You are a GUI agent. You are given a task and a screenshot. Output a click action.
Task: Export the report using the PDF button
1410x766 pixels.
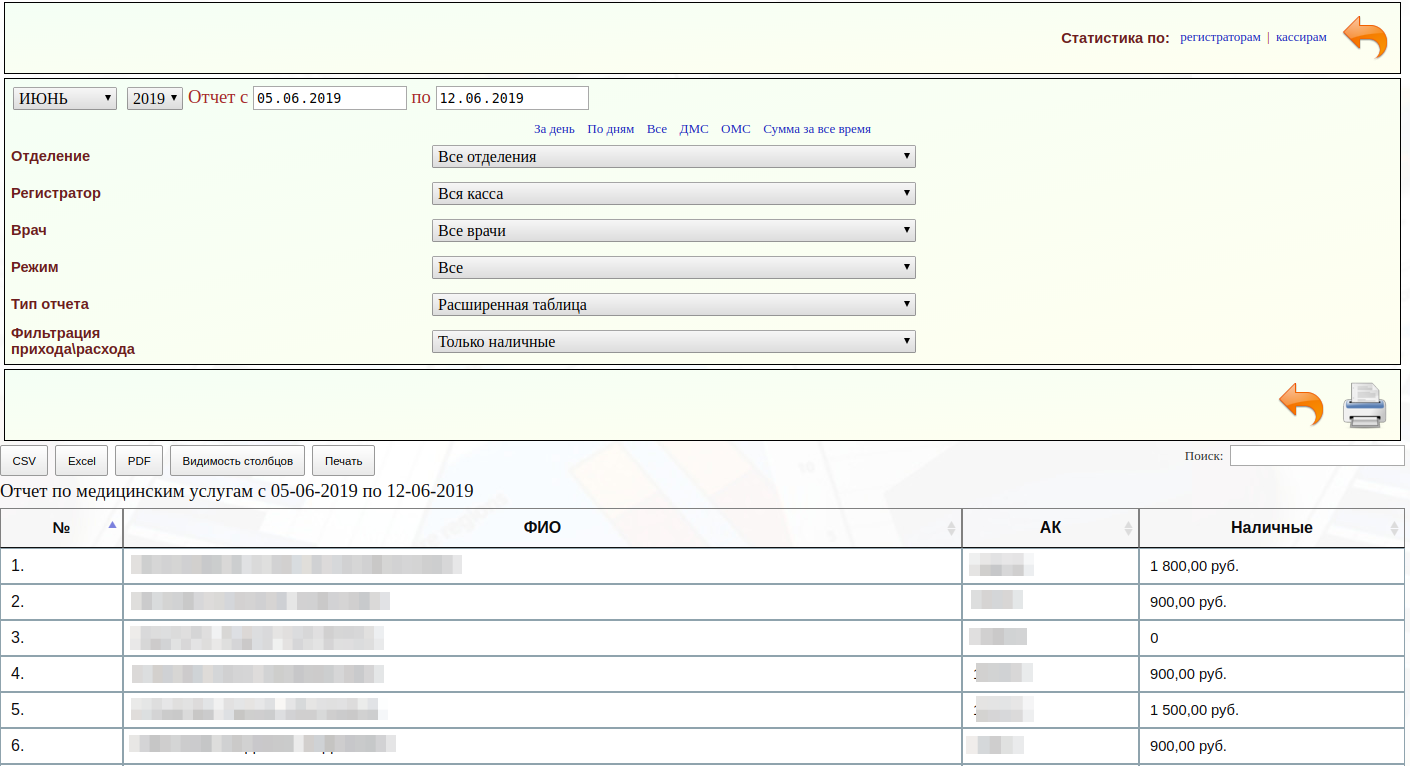[139, 461]
